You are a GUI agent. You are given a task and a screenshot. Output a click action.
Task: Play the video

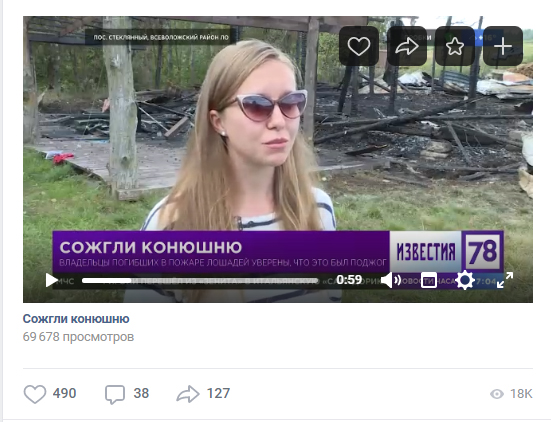[x=52, y=280]
